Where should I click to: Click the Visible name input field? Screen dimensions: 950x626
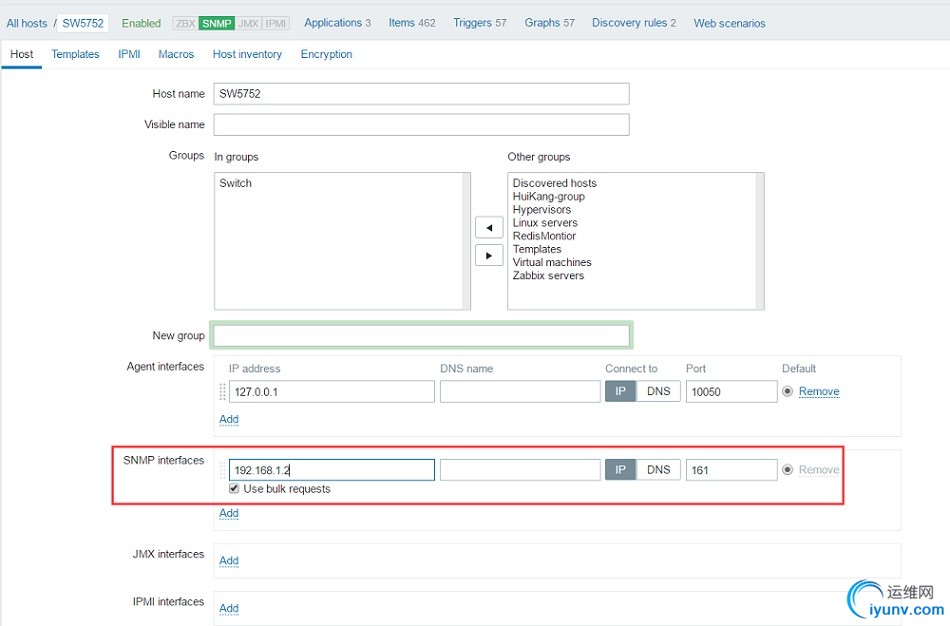(x=421, y=124)
